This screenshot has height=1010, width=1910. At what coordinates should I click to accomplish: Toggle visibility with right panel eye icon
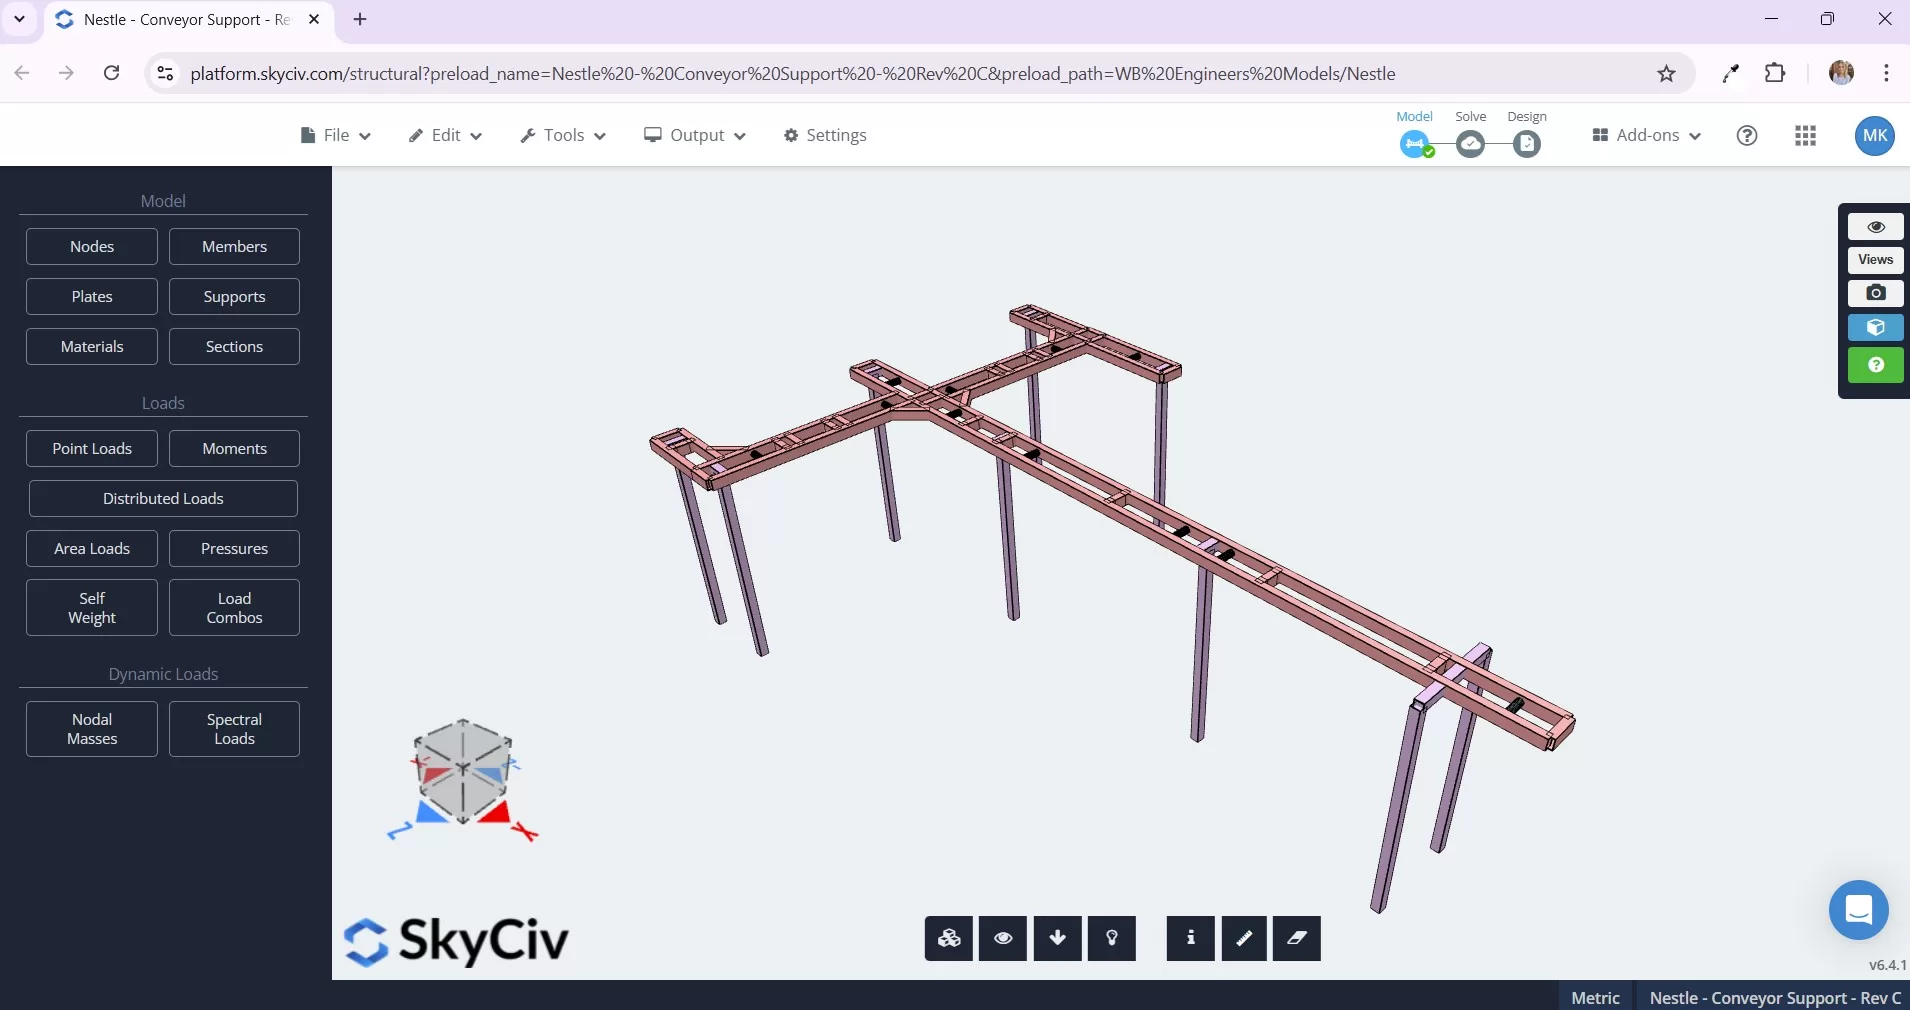tap(1876, 227)
